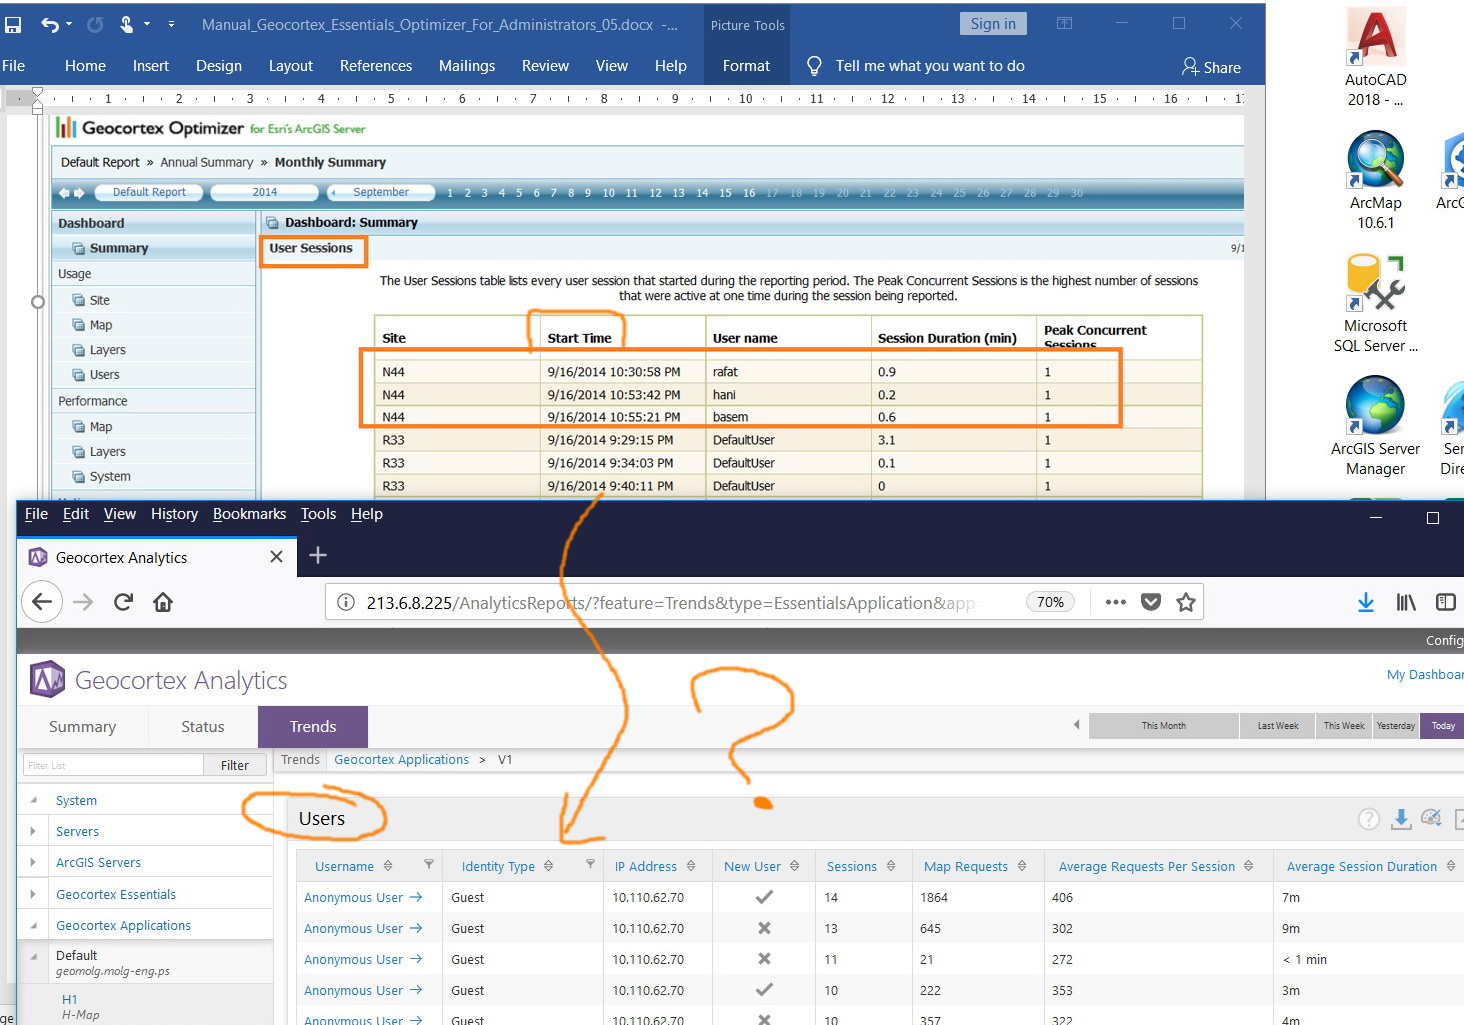
Task: Open the Firefox Downloads panel
Action: 1366,602
